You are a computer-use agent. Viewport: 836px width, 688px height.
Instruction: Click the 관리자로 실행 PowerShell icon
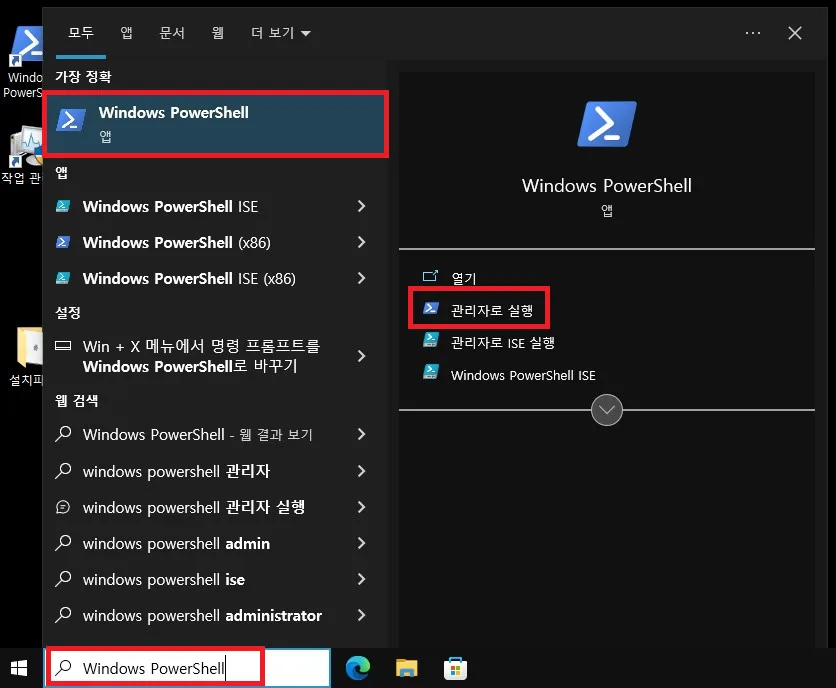431,308
